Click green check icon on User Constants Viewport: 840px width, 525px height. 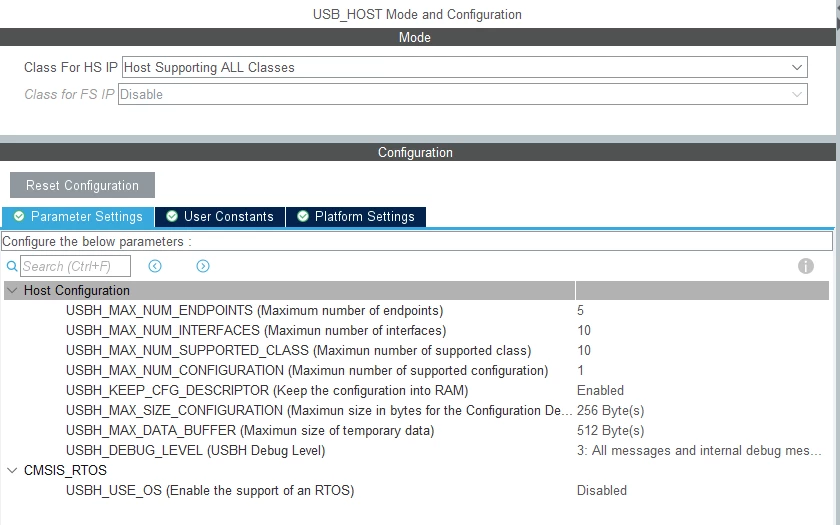(172, 216)
